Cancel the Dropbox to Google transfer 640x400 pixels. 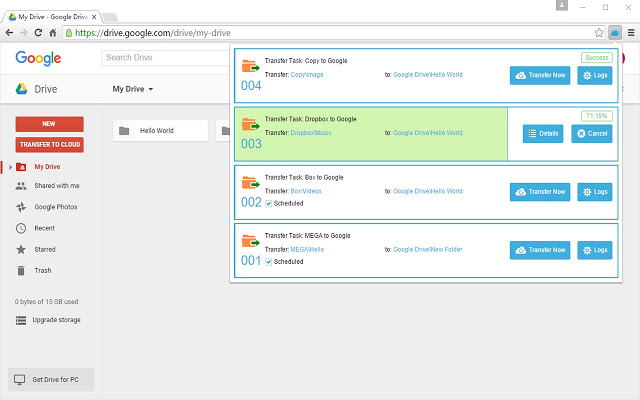pyautogui.click(x=592, y=133)
